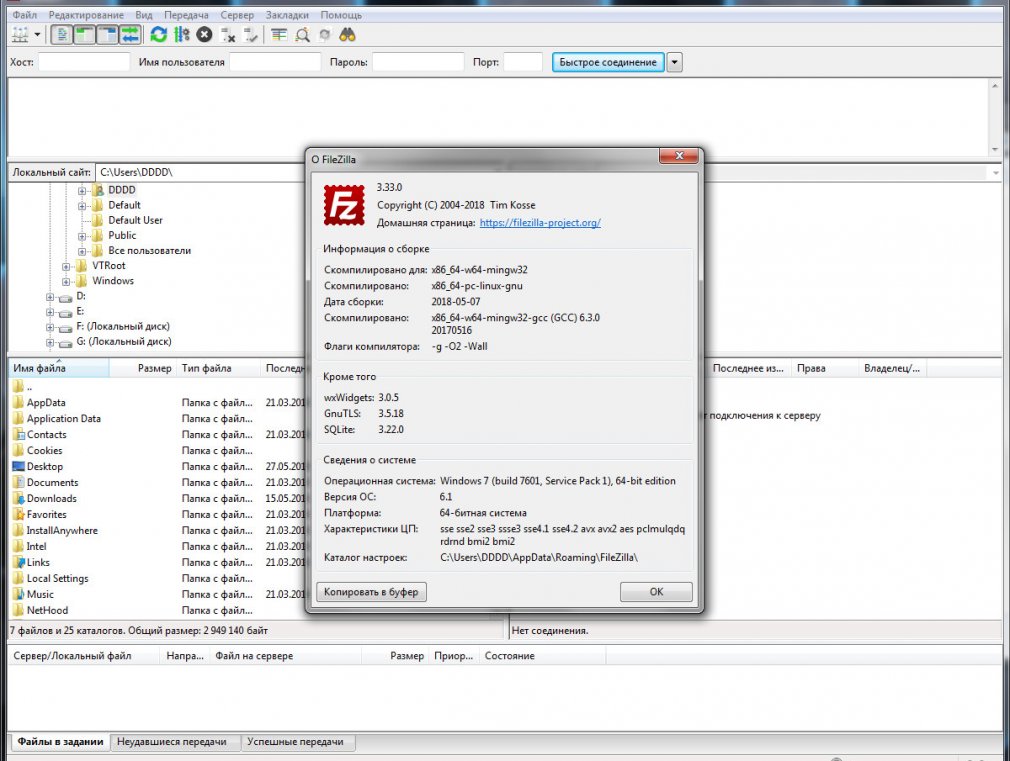1010x761 pixels.
Task: Select the Favorites folder icon
Action: [x=18, y=514]
